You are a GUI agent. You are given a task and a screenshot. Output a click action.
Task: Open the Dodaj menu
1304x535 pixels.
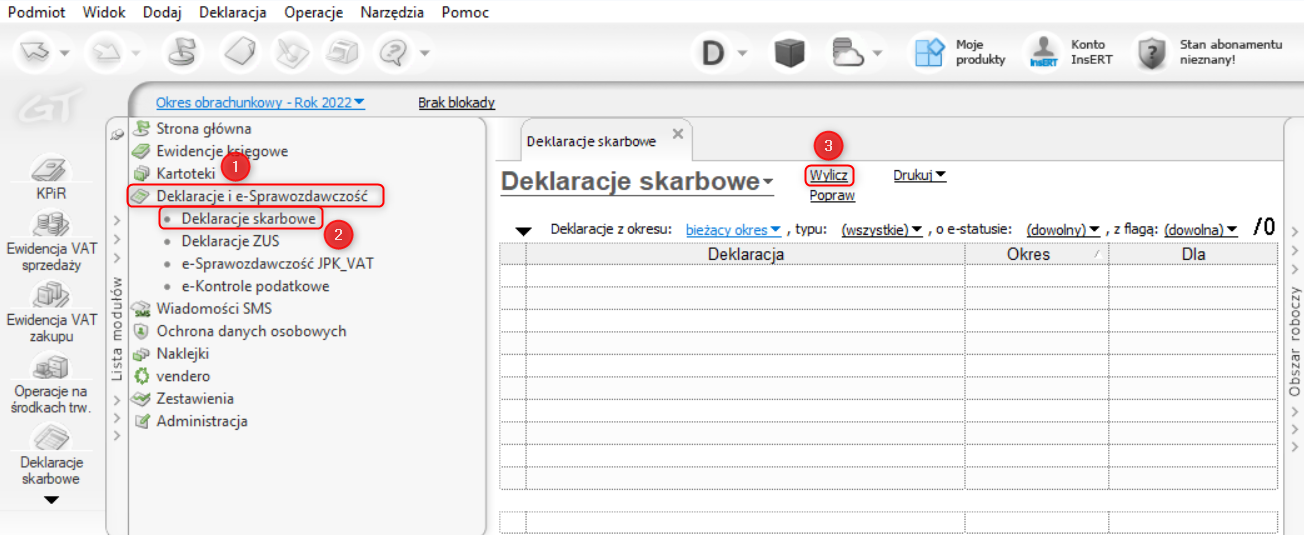coord(163,12)
